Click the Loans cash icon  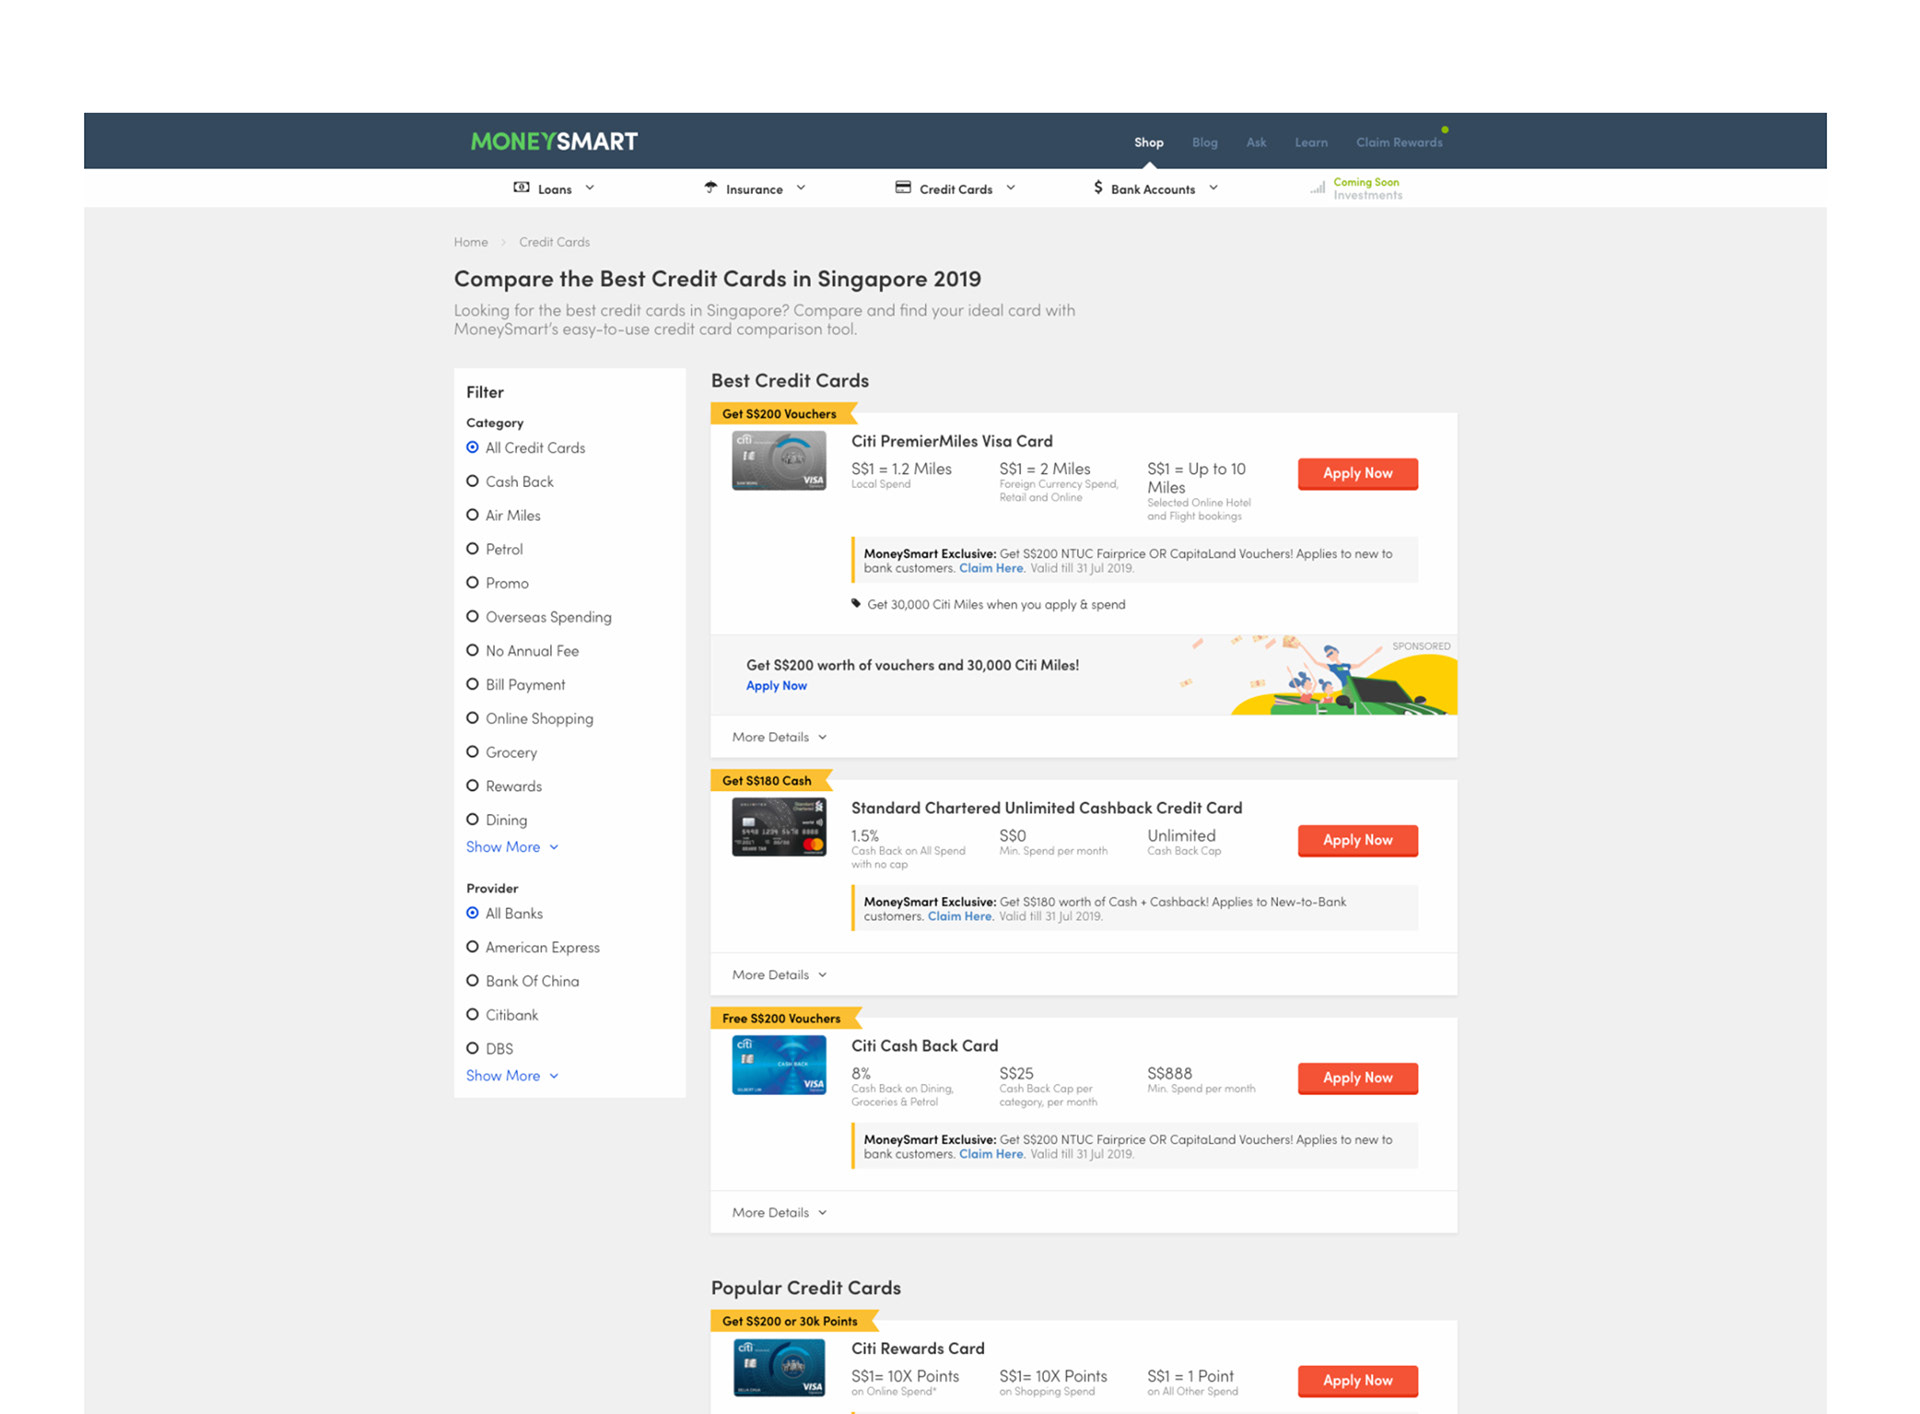521,187
